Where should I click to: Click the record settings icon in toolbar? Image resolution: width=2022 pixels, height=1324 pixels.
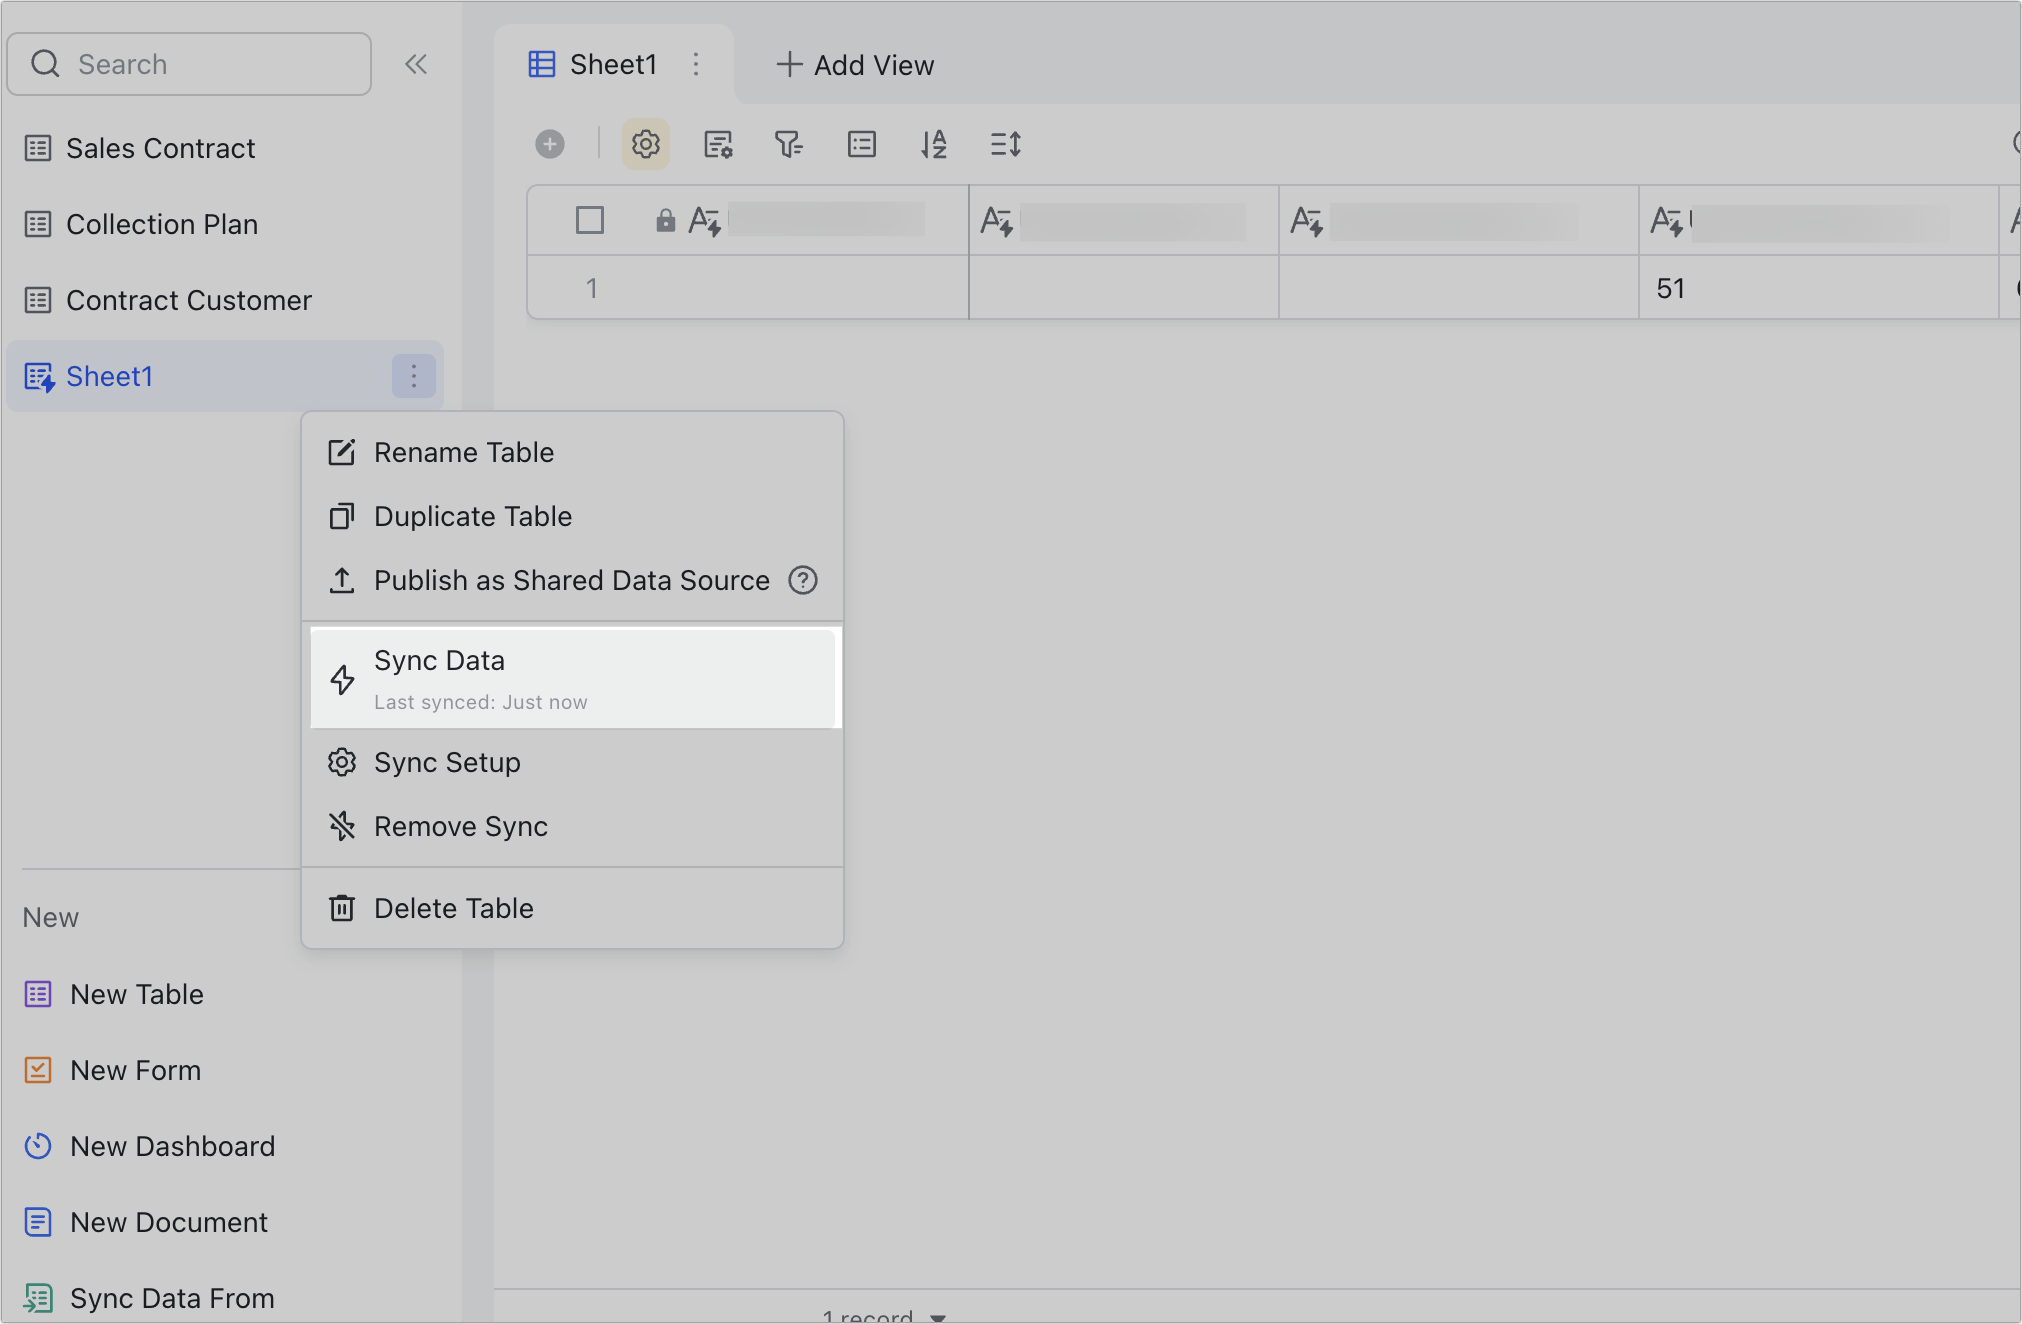click(719, 144)
